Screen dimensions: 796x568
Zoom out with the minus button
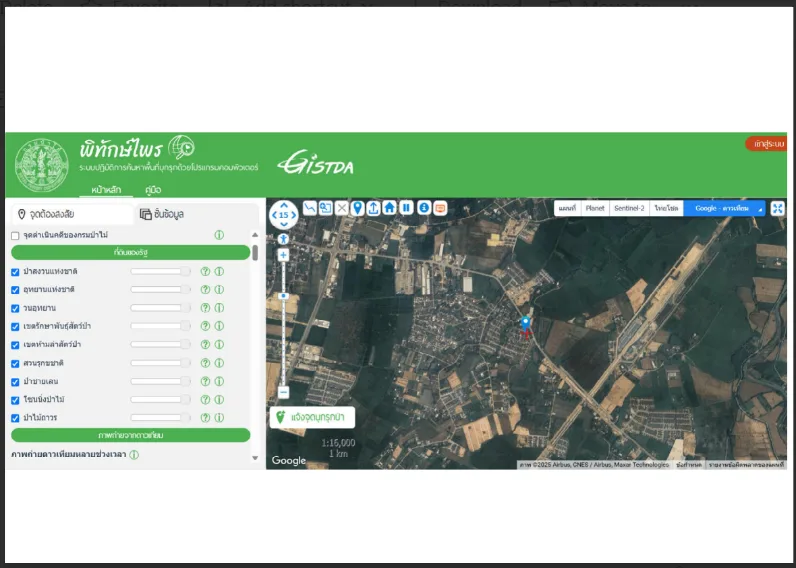point(283,392)
